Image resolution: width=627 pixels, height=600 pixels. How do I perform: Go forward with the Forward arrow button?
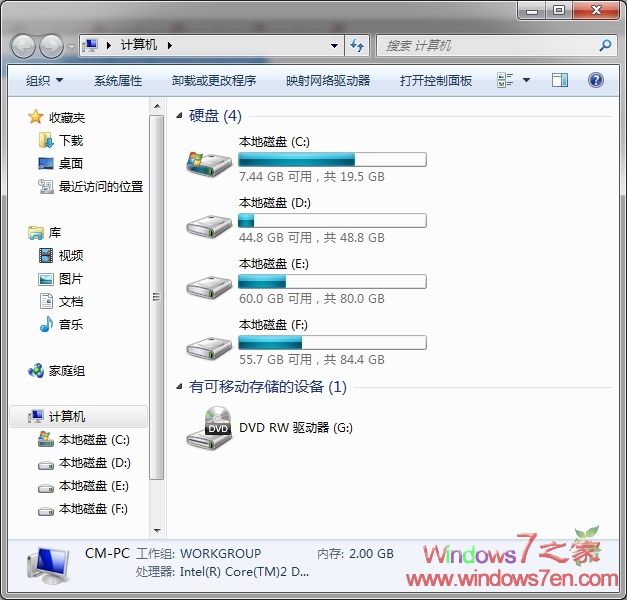51,46
